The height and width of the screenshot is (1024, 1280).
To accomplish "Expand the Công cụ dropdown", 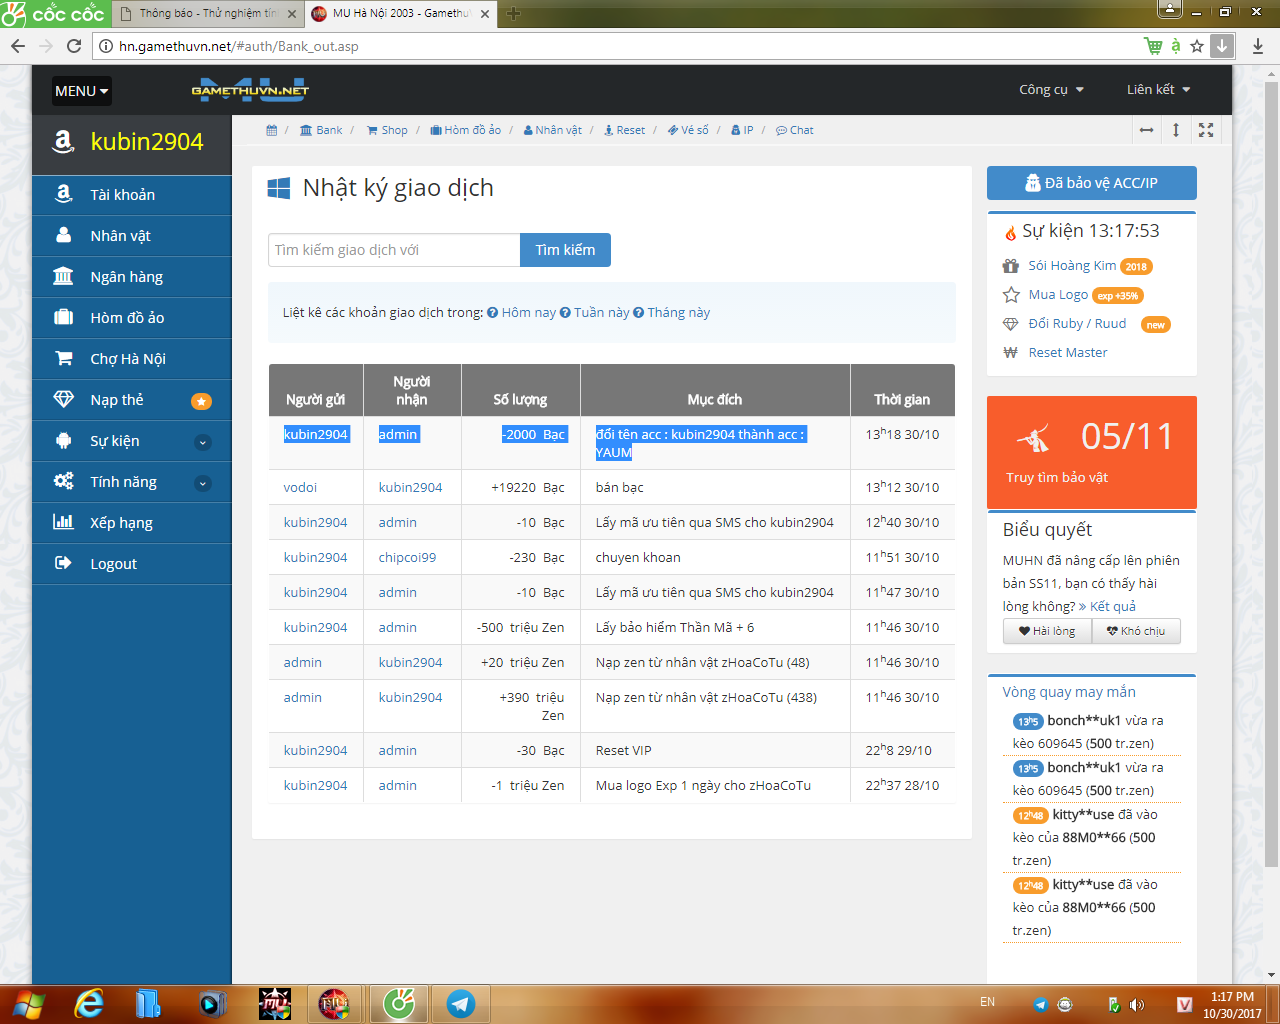I will click(1051, 90).
